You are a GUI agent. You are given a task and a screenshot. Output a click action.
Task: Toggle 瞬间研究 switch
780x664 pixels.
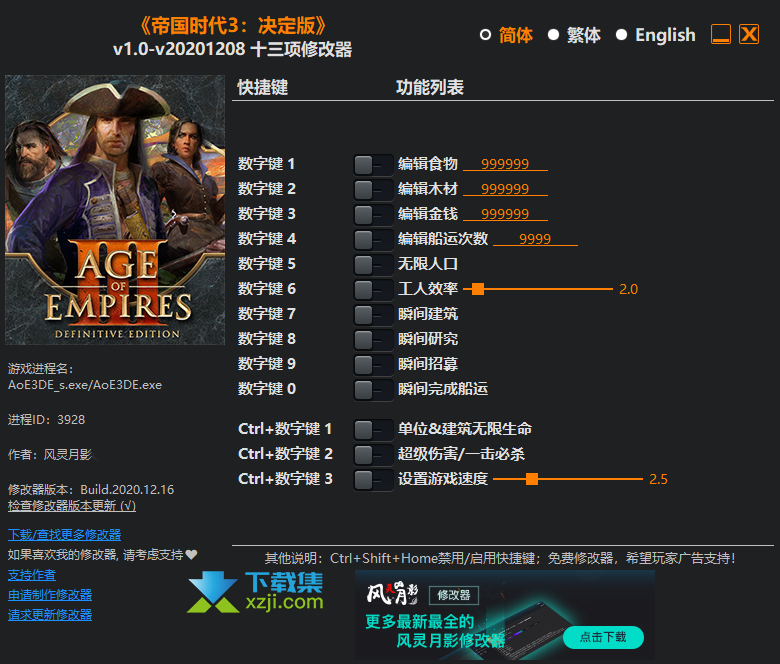[x=373, y=340]
